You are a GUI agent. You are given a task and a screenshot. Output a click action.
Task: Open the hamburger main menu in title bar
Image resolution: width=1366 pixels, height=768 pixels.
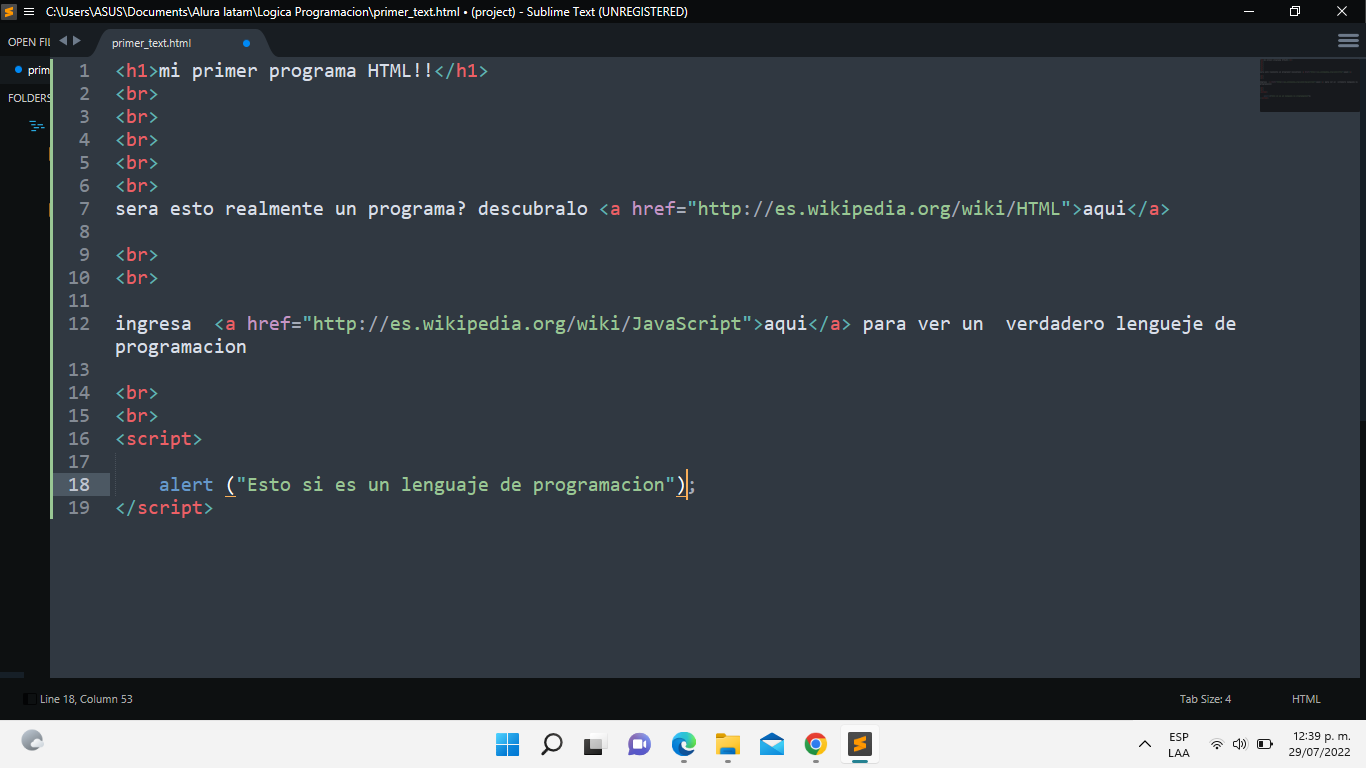[28, 12]
